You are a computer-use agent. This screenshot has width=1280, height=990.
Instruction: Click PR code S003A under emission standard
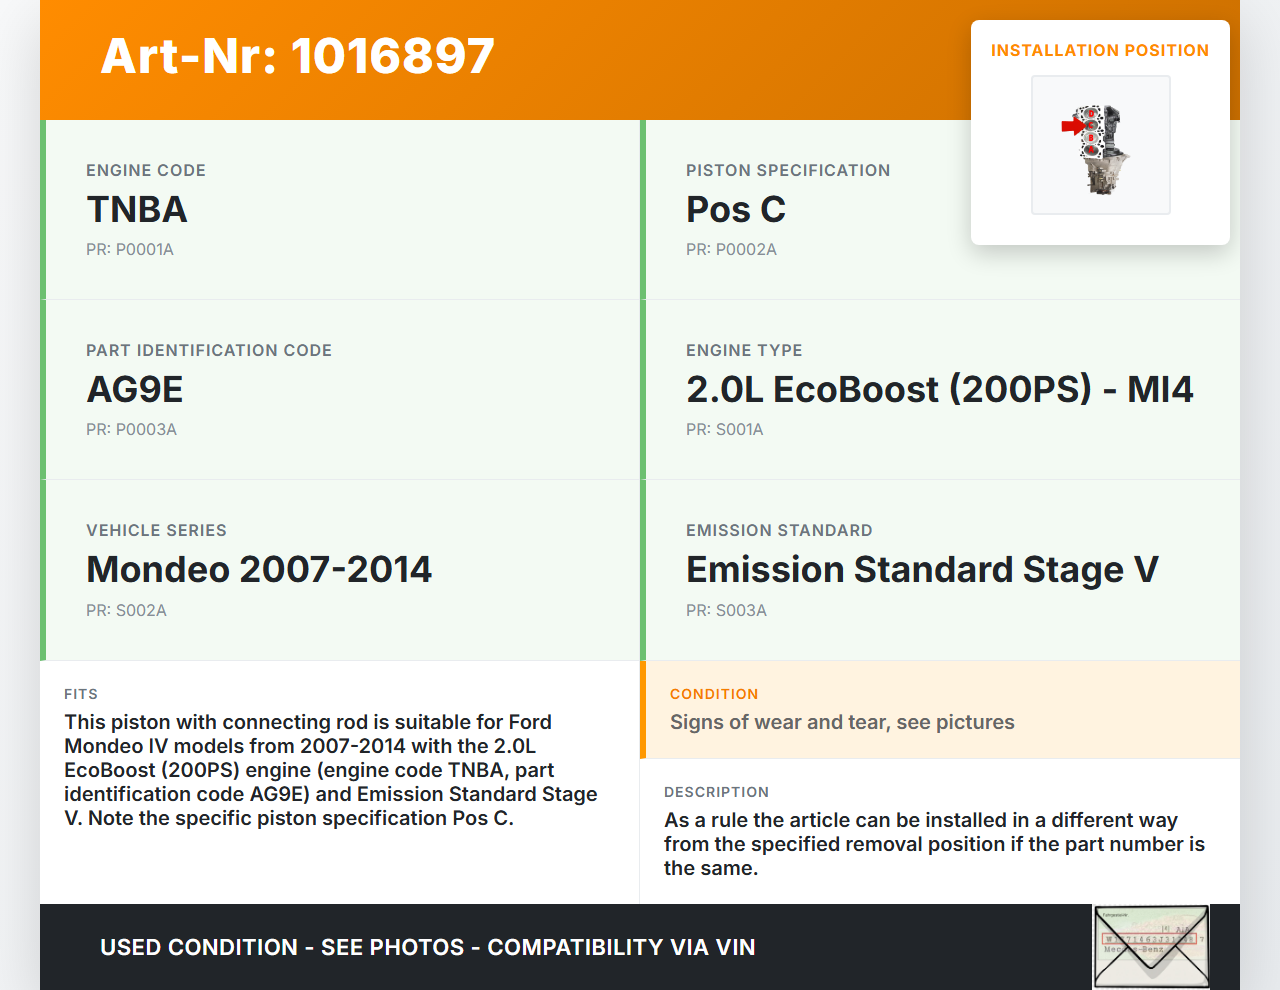(726, 611)
